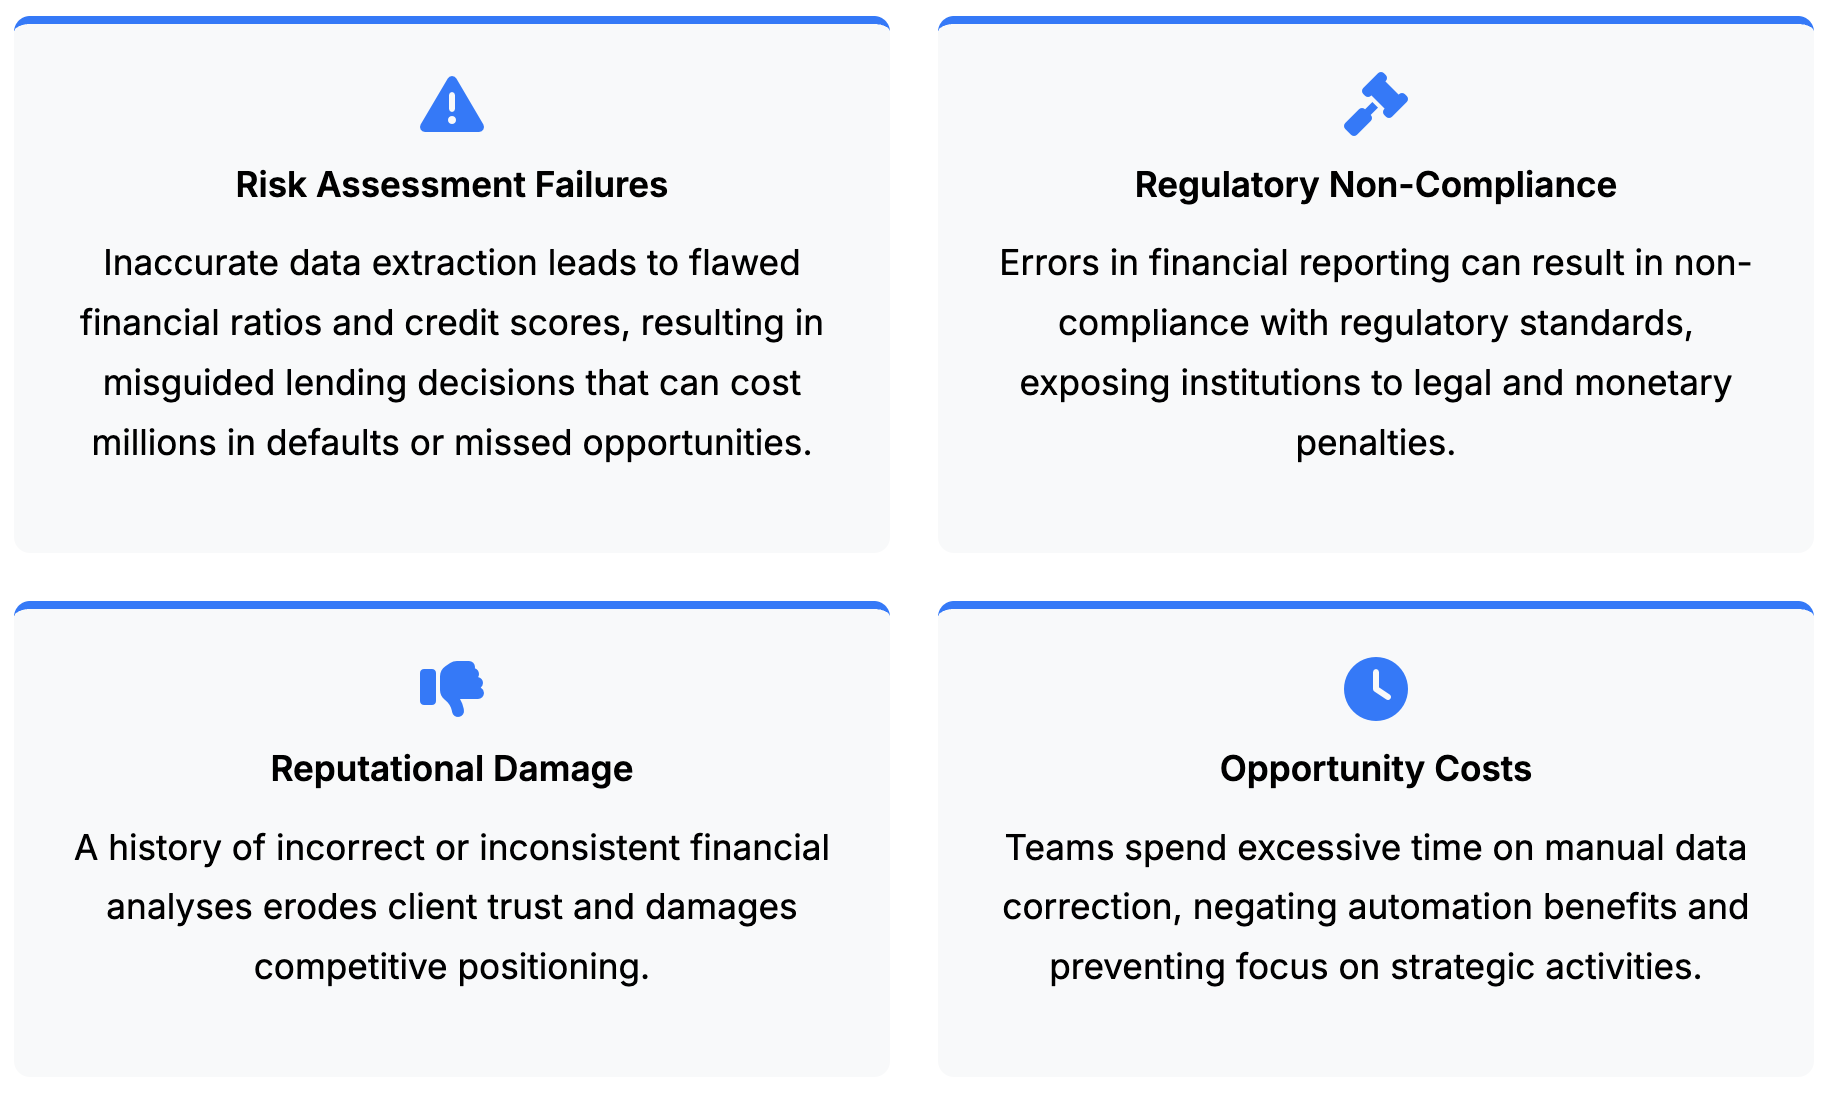Click the thumbs-down icon

(x=452, y=688)
